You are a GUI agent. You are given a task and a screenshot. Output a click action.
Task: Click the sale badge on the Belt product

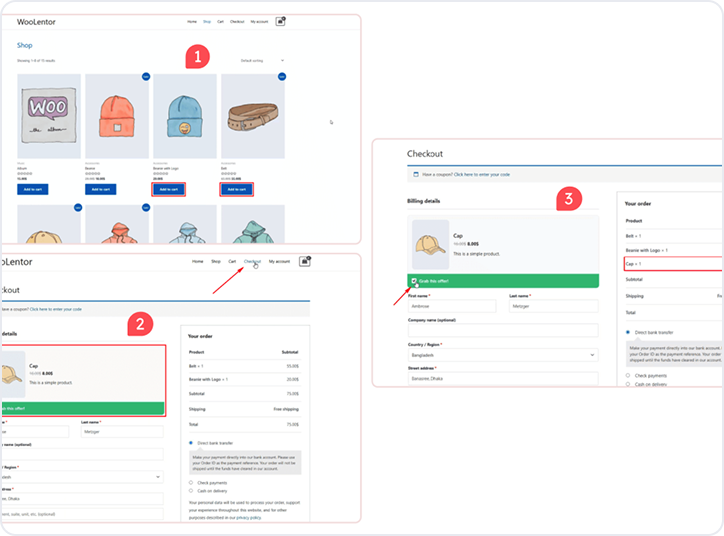click(x=282, y=76)
